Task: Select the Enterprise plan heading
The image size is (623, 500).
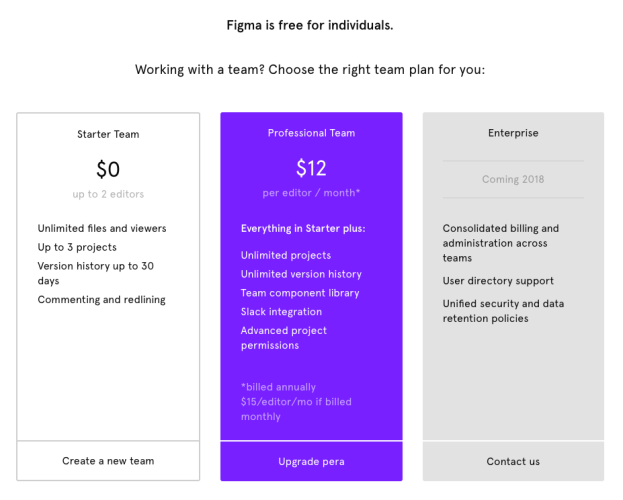Action: coord(513,133)
